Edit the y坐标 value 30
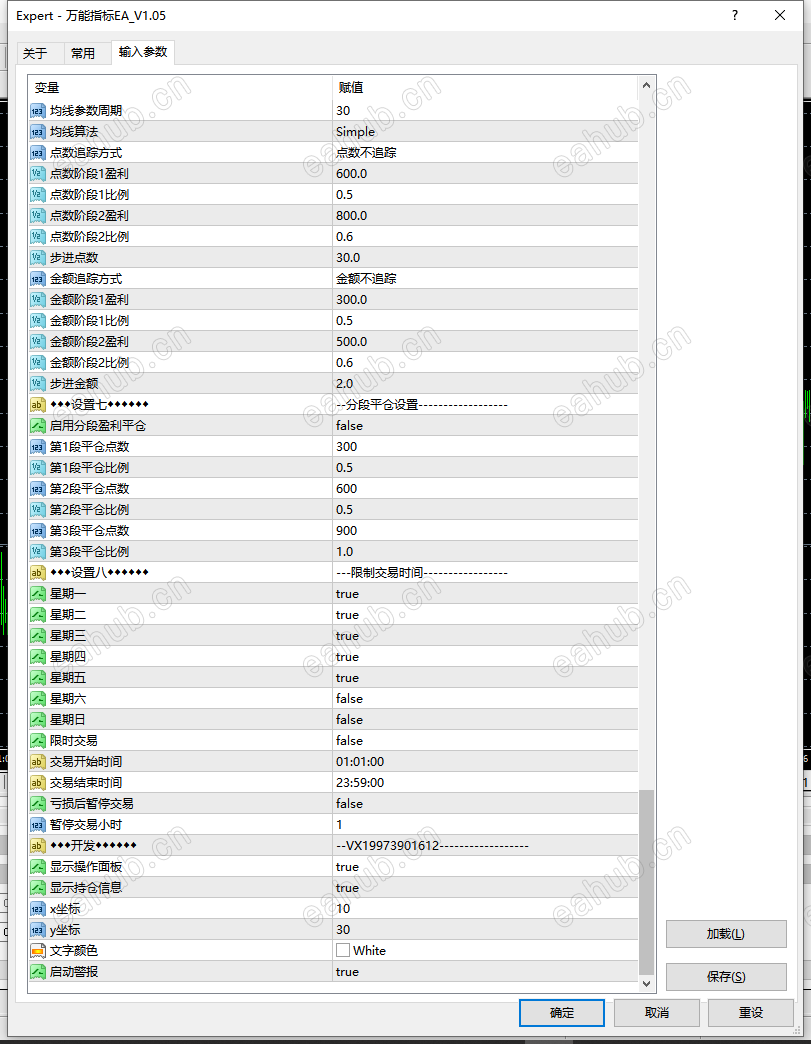The height and width of the screenshot is (1044, 811). click(x=485, y=929)
